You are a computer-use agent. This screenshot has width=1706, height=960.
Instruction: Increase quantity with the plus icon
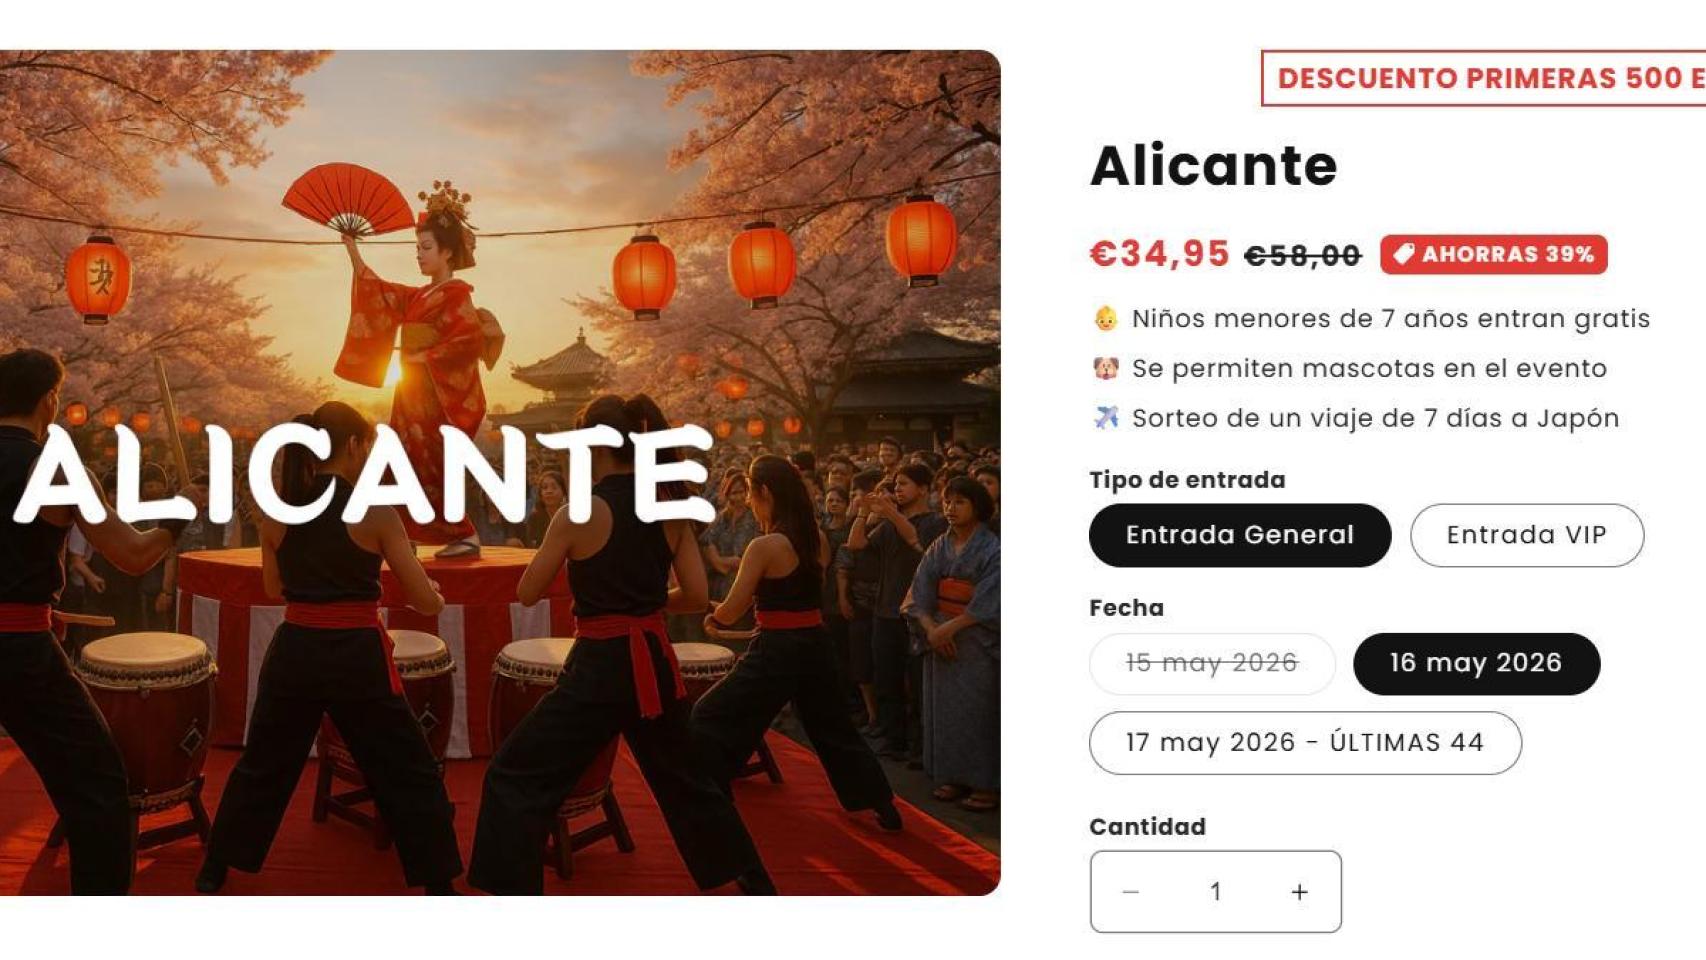coord(1299,891)
